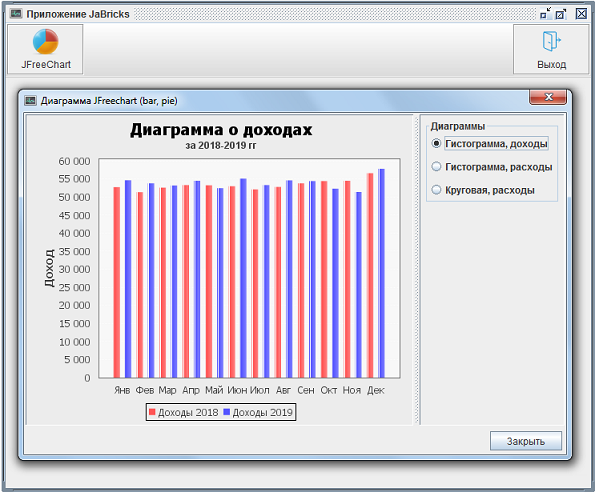
Task: Click the main window maximize icon
Action: tap(560, 14)
